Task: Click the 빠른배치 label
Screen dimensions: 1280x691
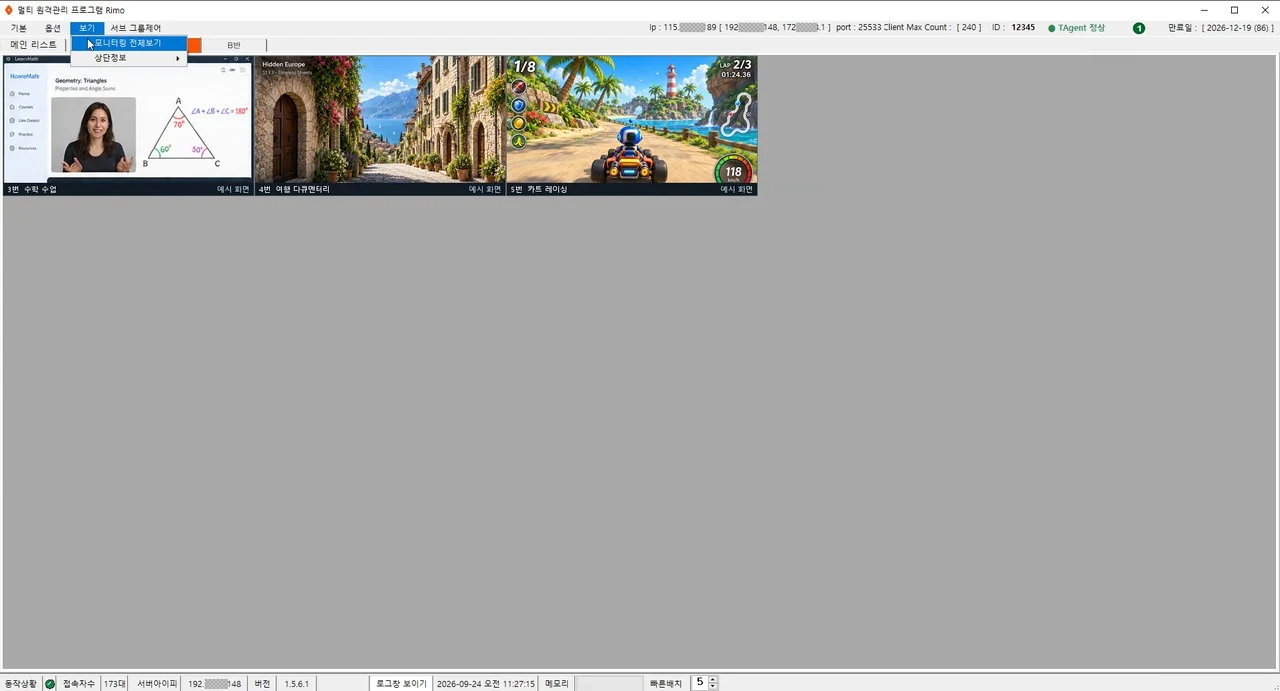Action: [666, 684]
